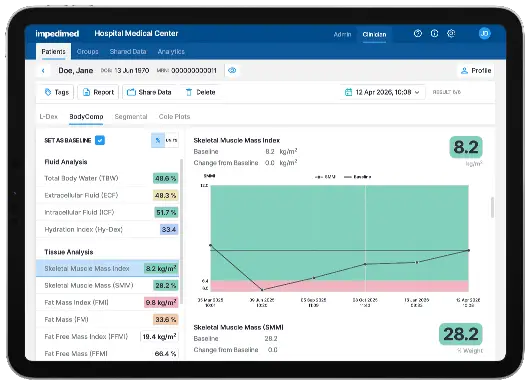This screenshot has width=531, height=386.
Task: Delete the measurement
Action: pos(200,92)
